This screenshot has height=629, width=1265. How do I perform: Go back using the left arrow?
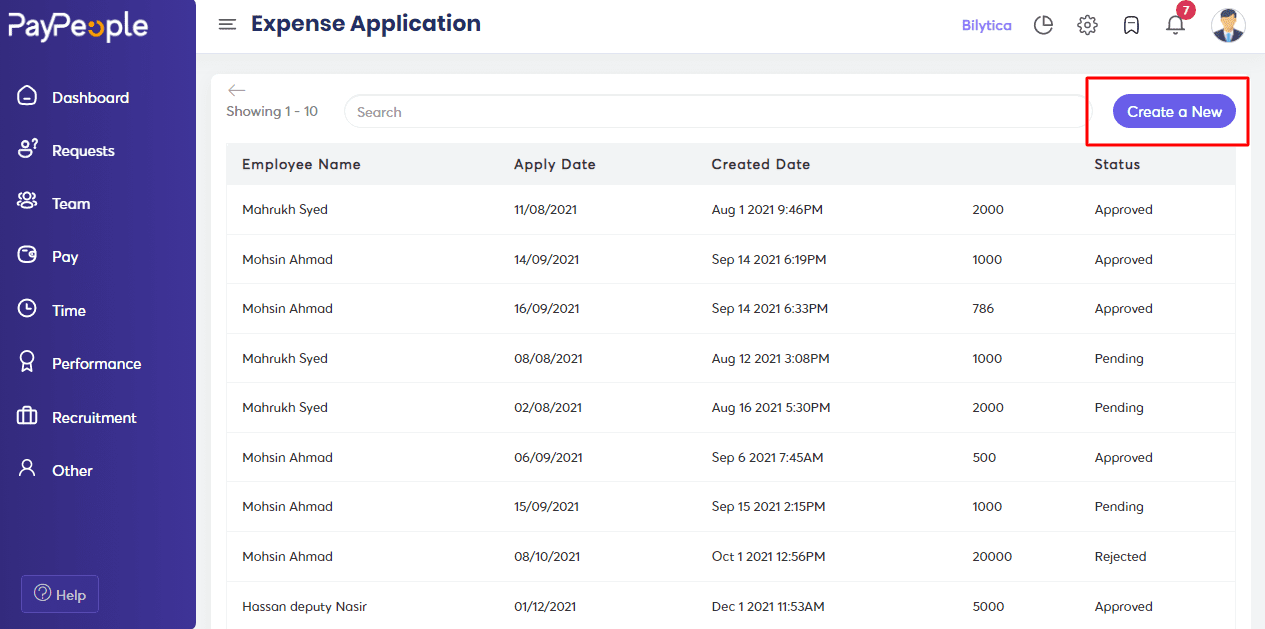pyautogui.click(x=237, y=90)
